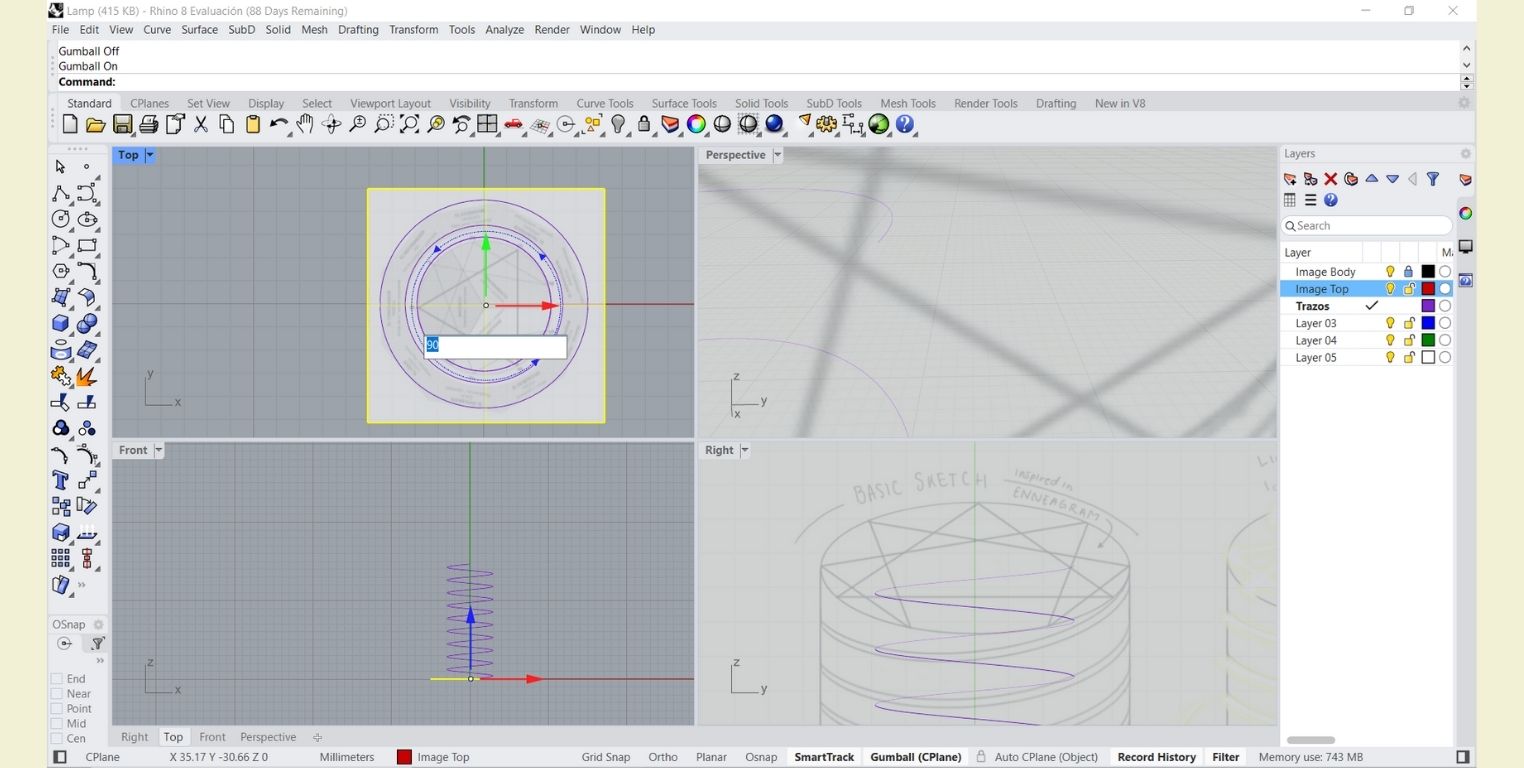Open Object Properties color wheel icon

[696, 124]
